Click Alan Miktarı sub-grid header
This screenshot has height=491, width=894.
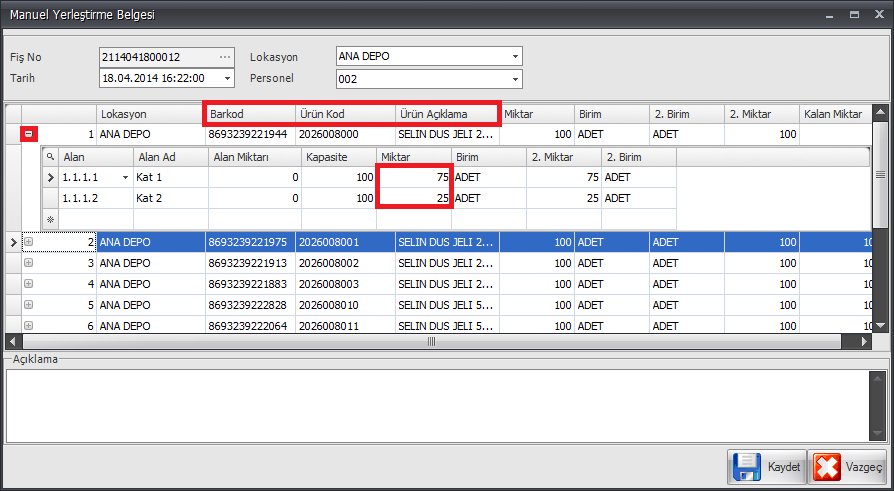255,157
